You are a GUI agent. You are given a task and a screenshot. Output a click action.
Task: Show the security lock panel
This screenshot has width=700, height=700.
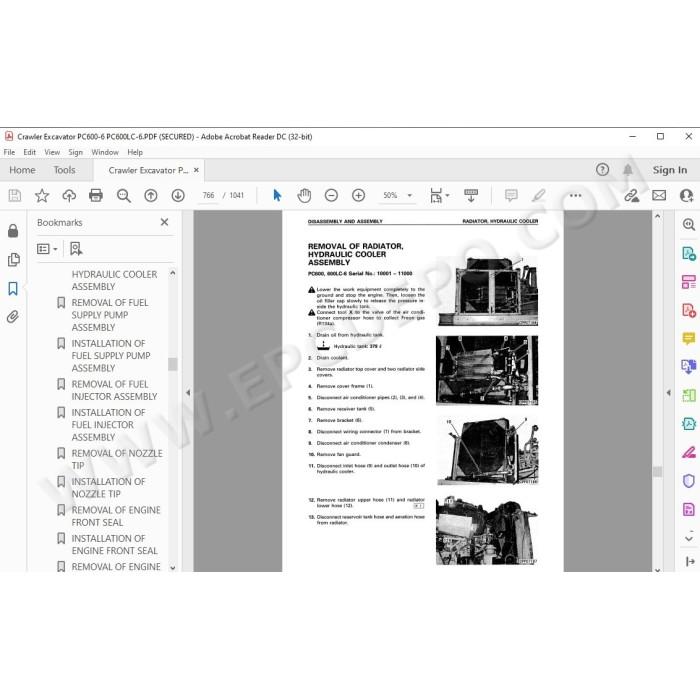pos(13,230)
